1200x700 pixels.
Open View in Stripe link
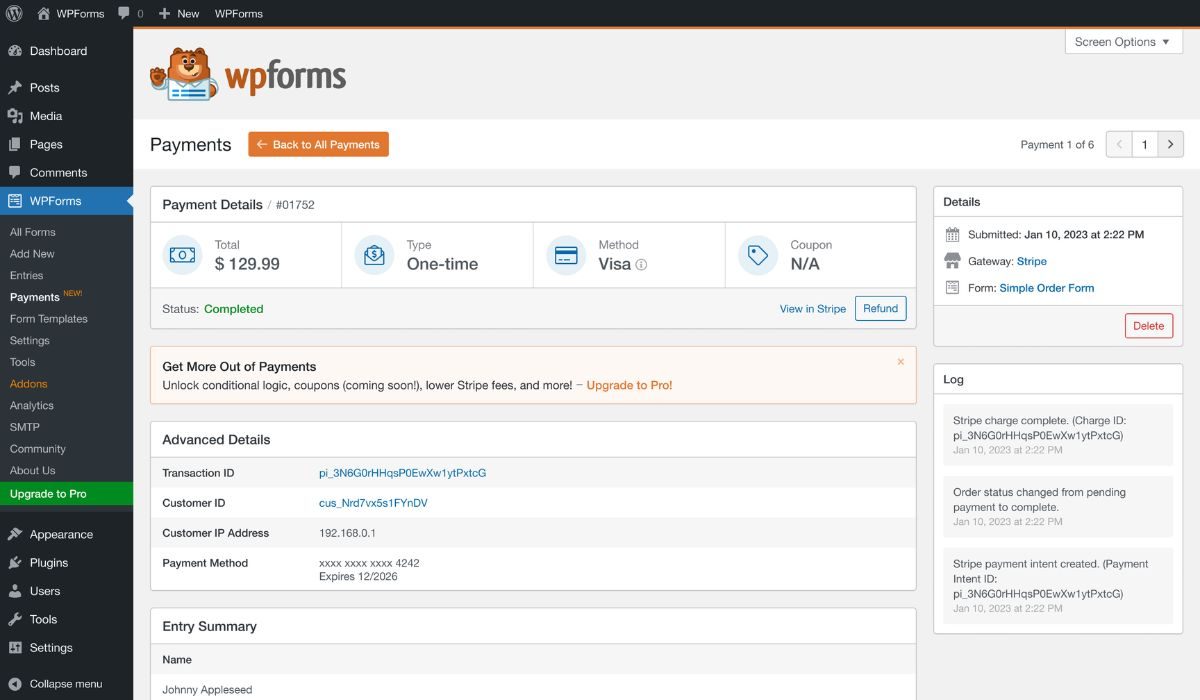813,309
